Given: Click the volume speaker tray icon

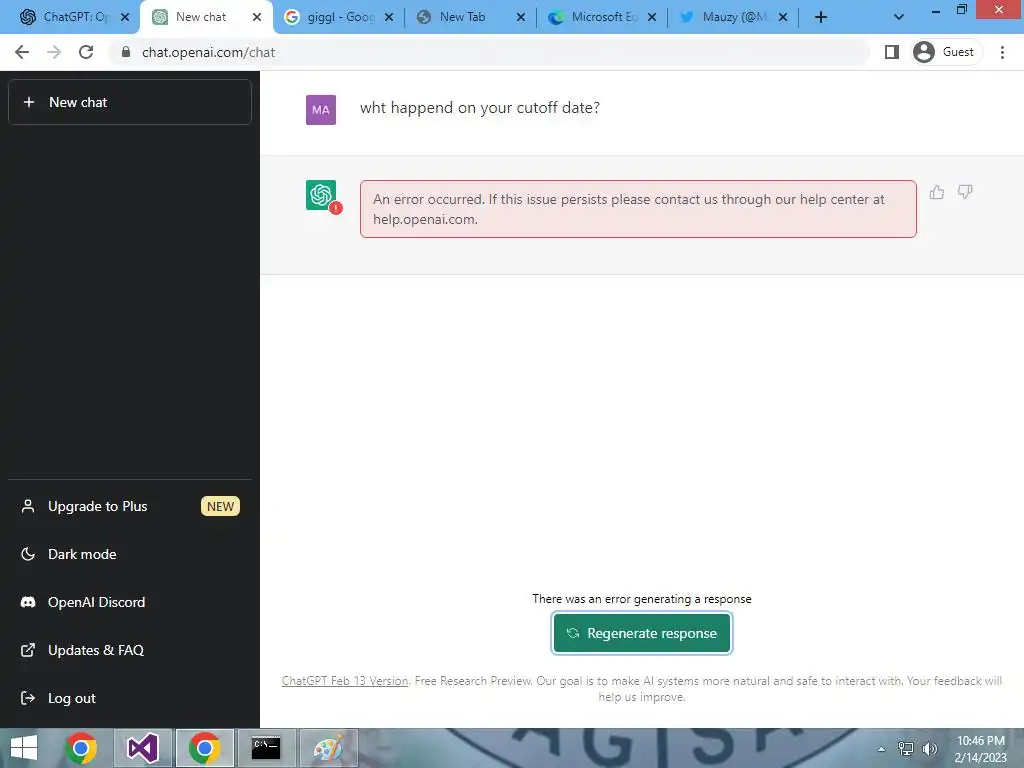Looking at the screenshot, I should 929,748.
